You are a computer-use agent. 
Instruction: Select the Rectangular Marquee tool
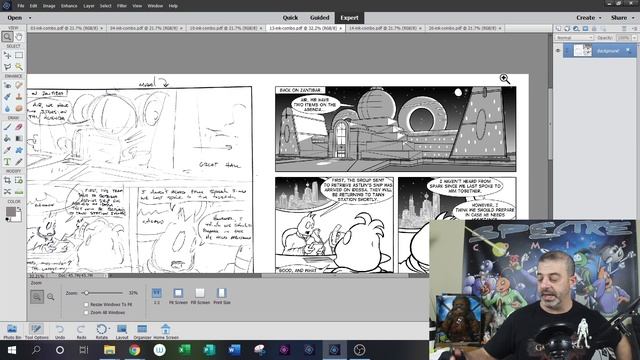pyautogui.click(x=19, y=55)
